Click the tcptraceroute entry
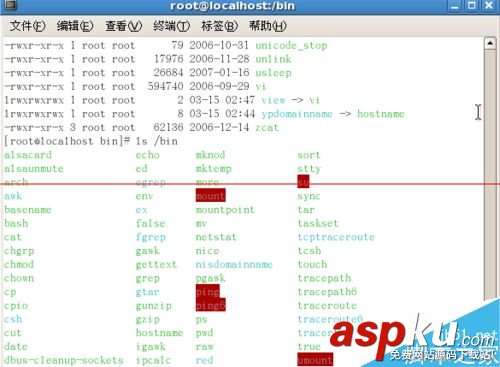This screenshot has height=367, width=500. tap(336, 237)
